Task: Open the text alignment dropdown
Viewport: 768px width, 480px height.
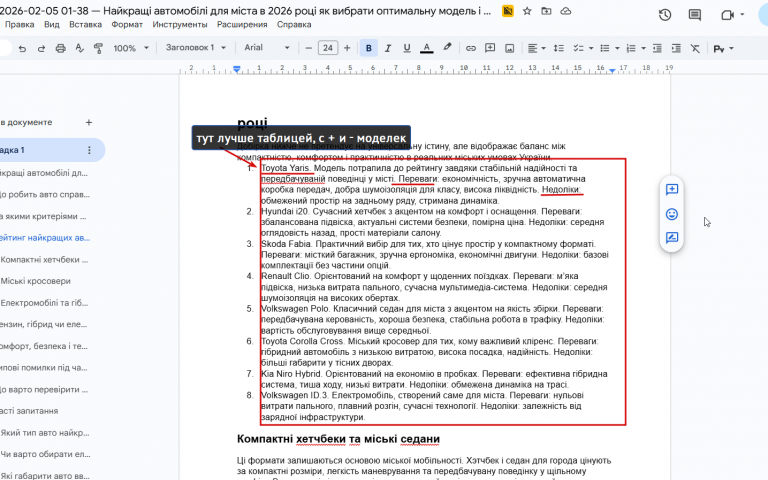Action: [537, 48]
